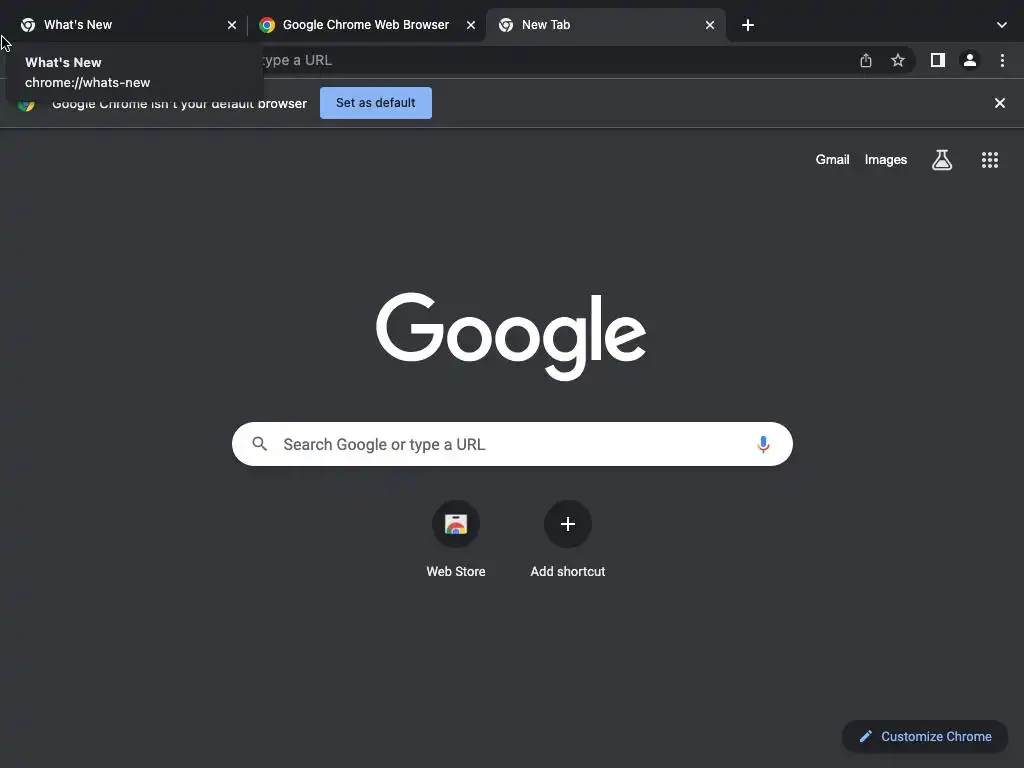The image size is (1024, 768).
Task: Start voice search with microphone icon
Action: coord(763,444)
